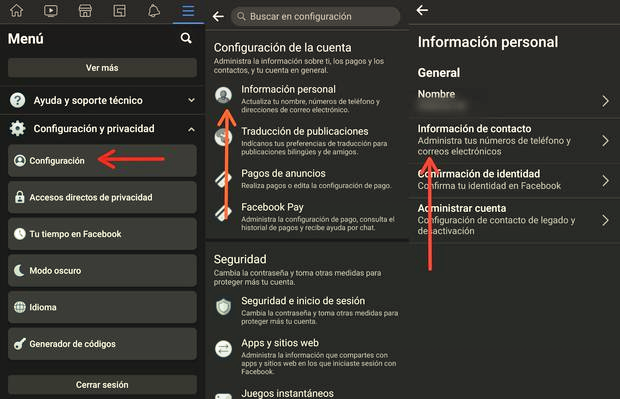This screenshot has height=399, width=620.
Task: Open Pagos de anuncios
Action: (x=307, y=179)
